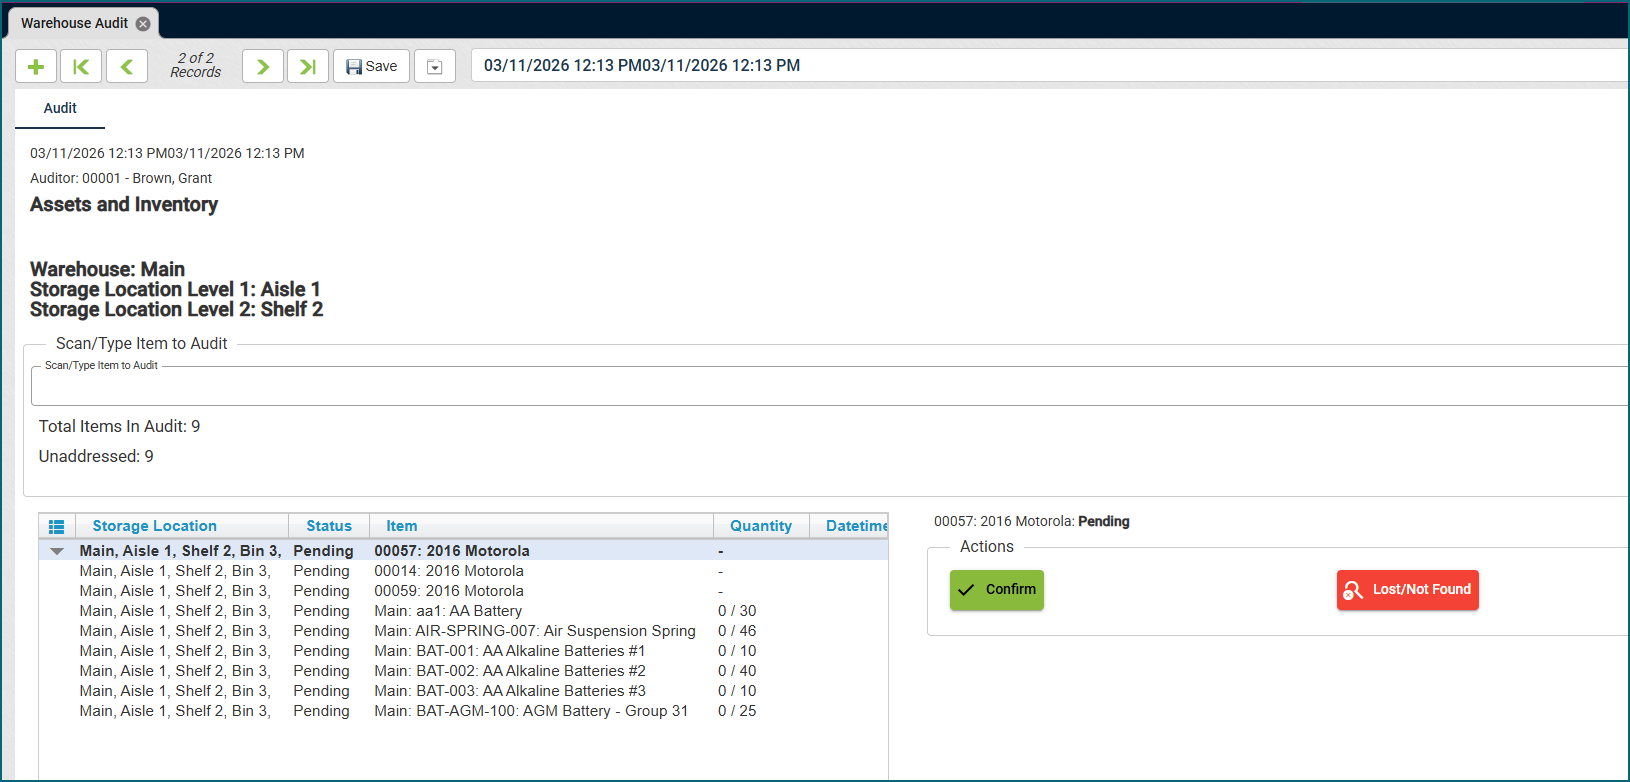
Task: Sort grid by Quantity column
Action: tap(760, 526)
